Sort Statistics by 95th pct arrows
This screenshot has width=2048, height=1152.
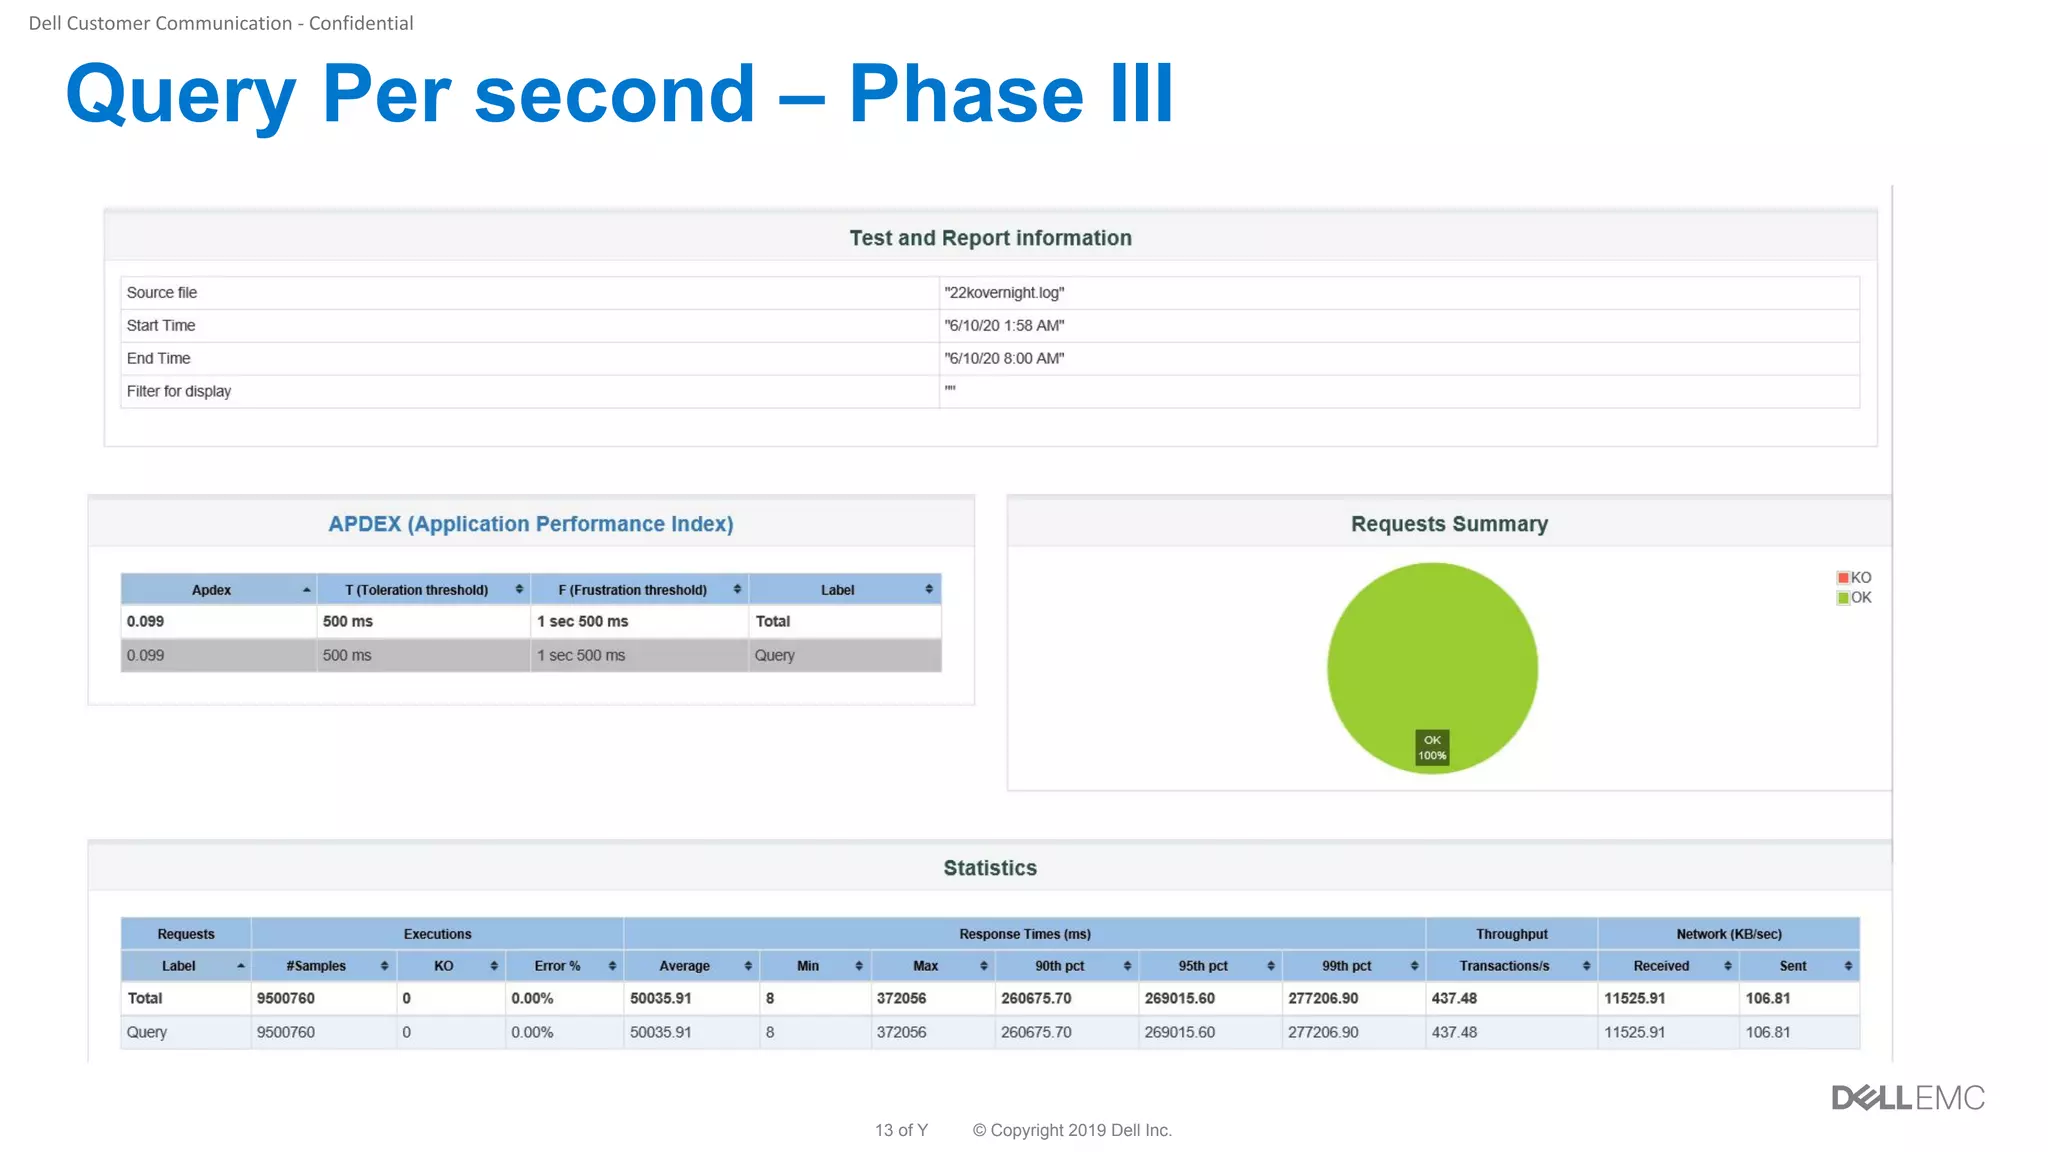[1271, 966]
